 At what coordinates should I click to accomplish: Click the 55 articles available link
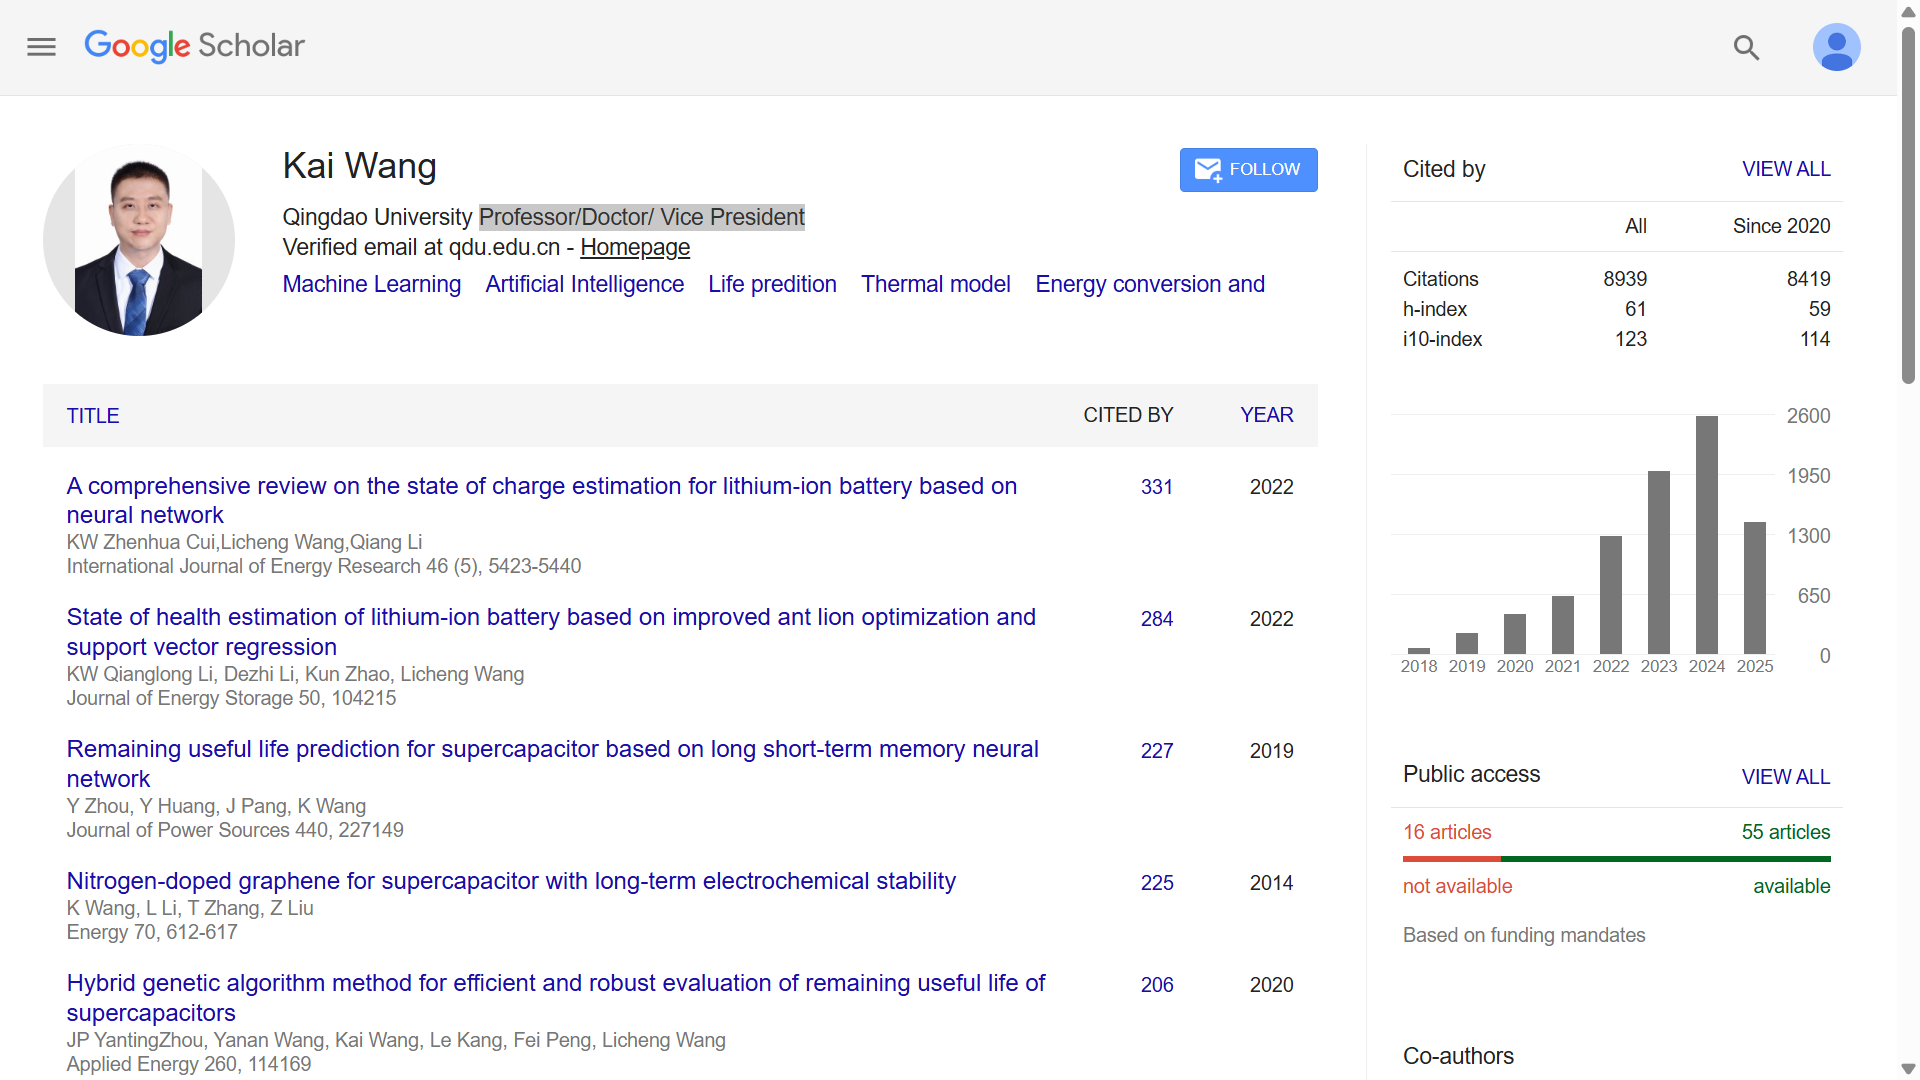pos(1785,832)
